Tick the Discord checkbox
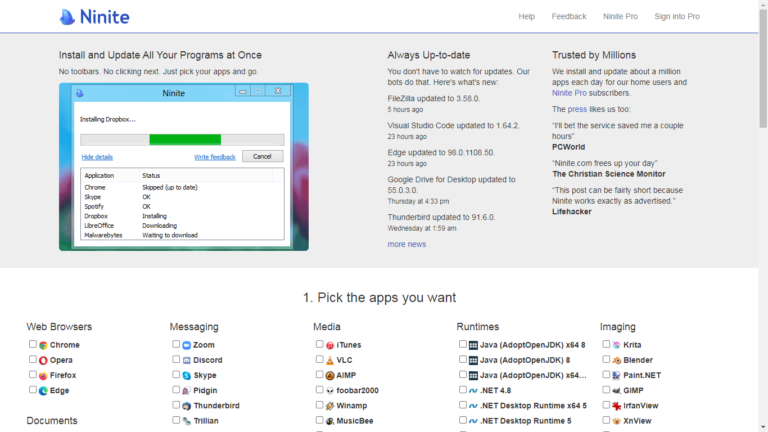This screenshot has width=768, height=432. coord(176,360)
